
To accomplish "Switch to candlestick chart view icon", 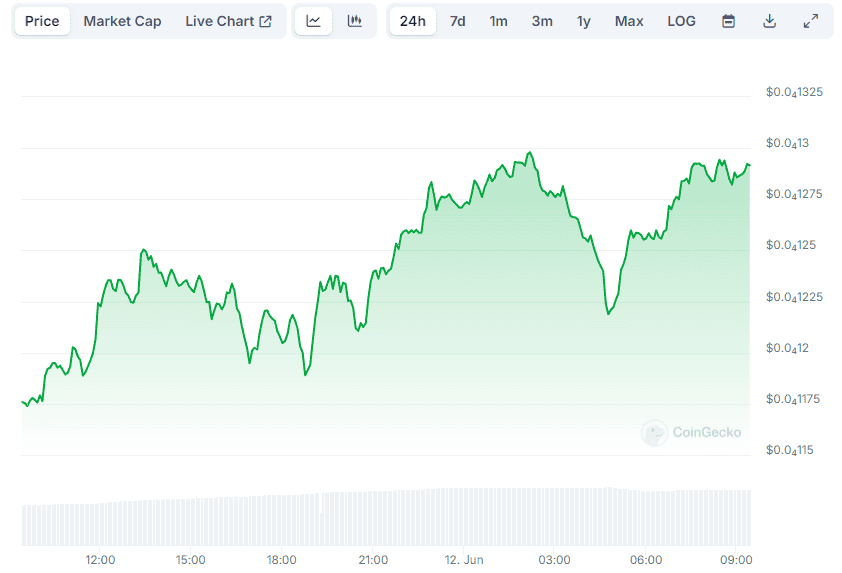I will point(354,21).
